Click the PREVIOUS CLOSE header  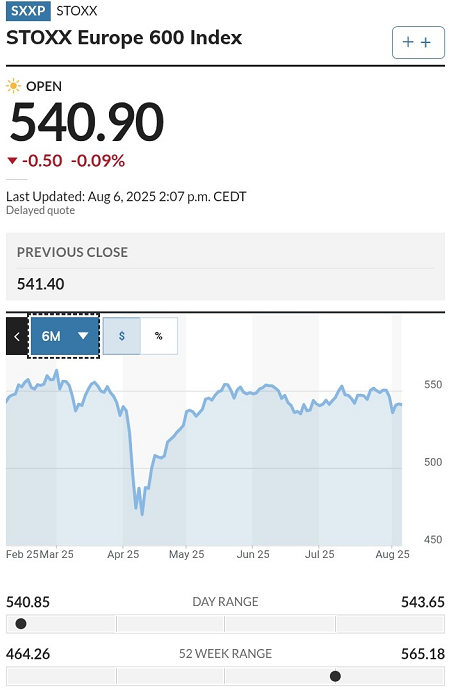pos(72,252)
